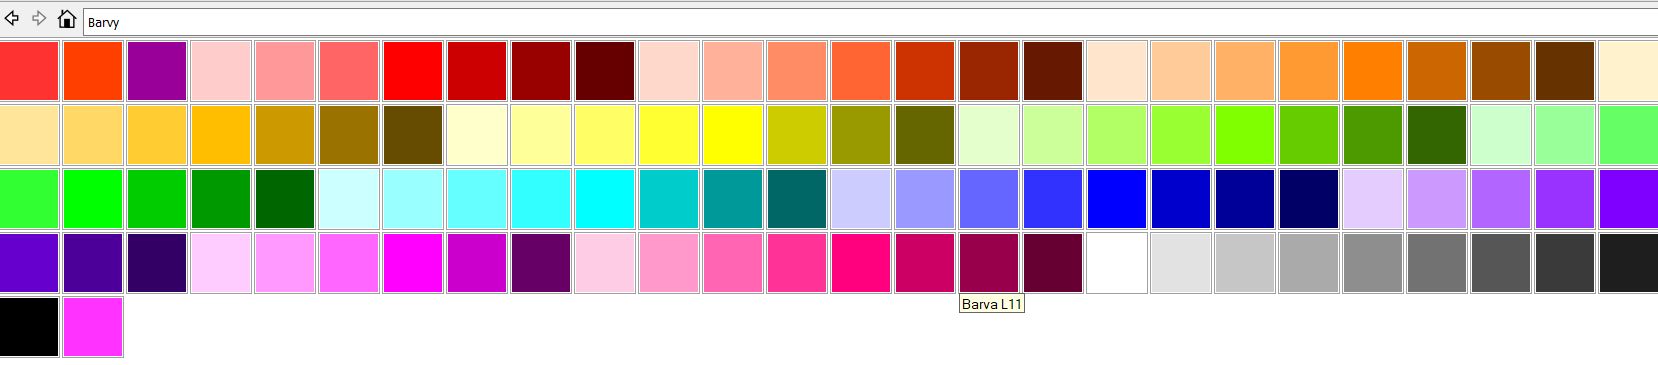Choose the bright cyan swatch
This screenshot has width=1658, height=365.
[x=605, y=199]
